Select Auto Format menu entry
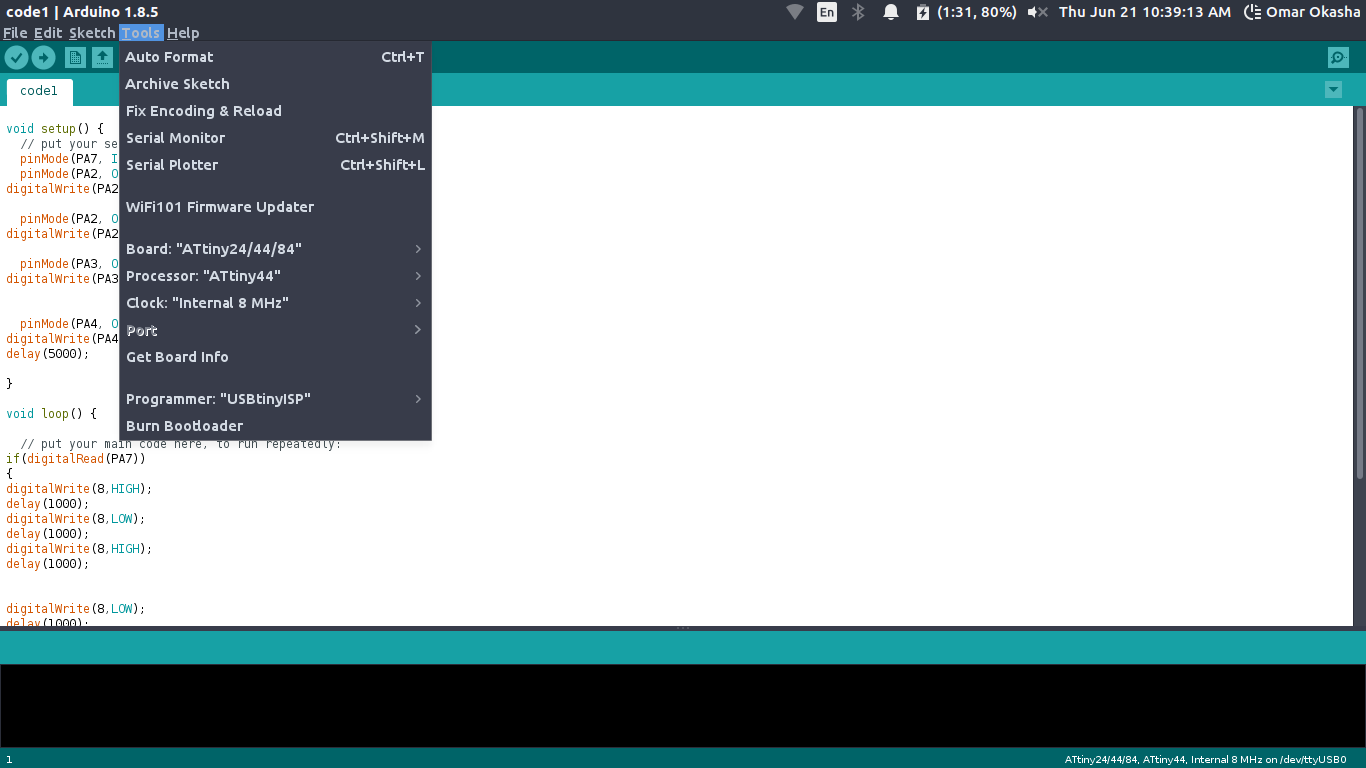 (x=275, y=57)
